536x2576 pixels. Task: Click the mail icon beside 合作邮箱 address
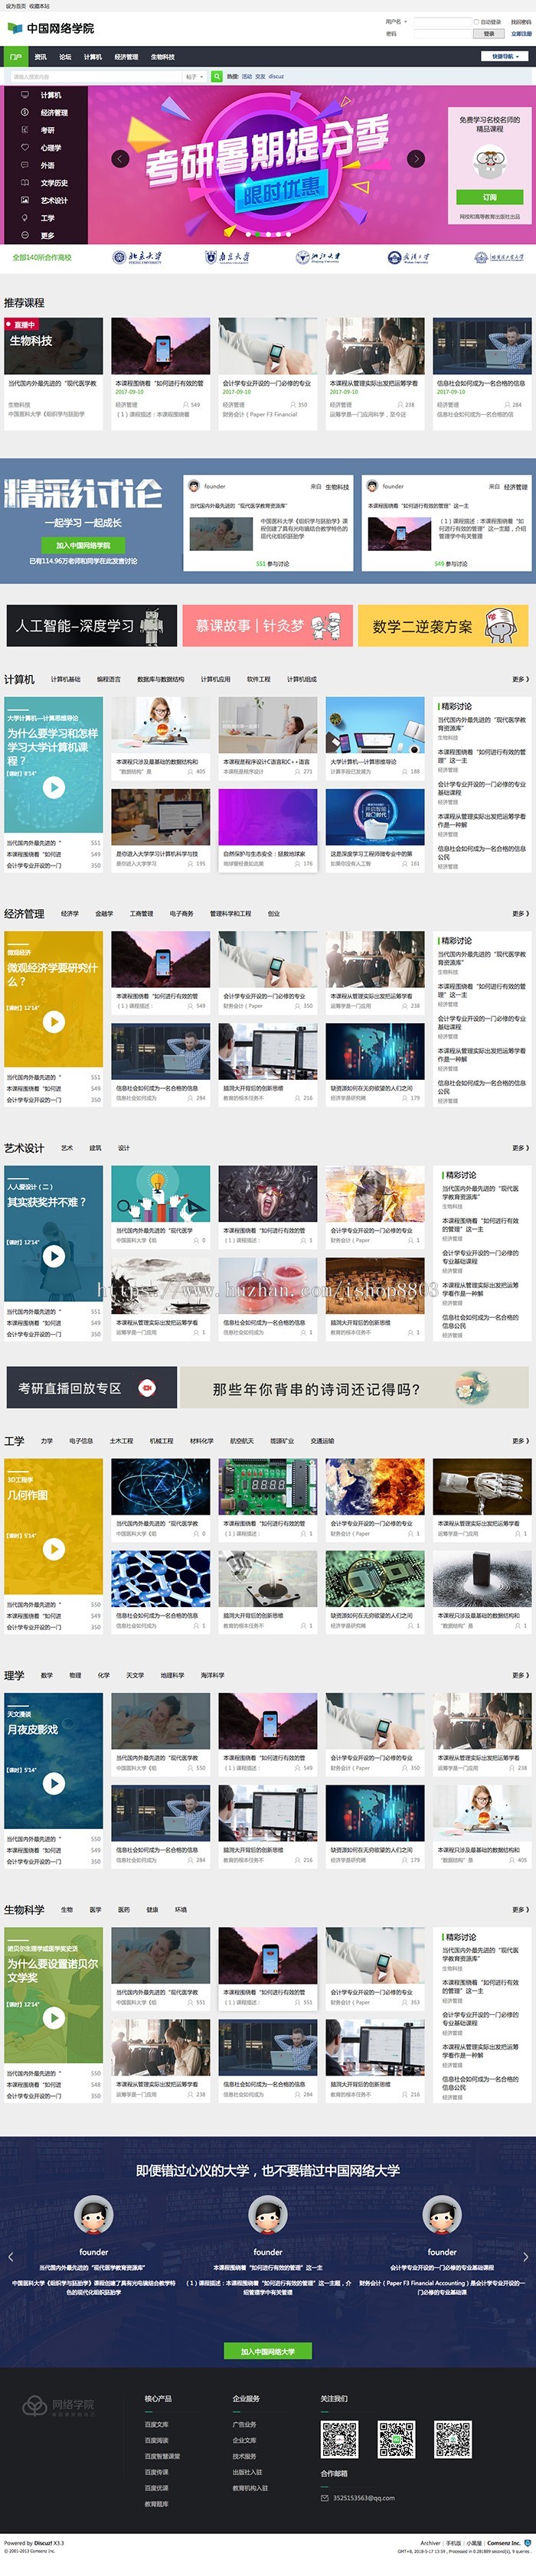(x=325, y=2497)
